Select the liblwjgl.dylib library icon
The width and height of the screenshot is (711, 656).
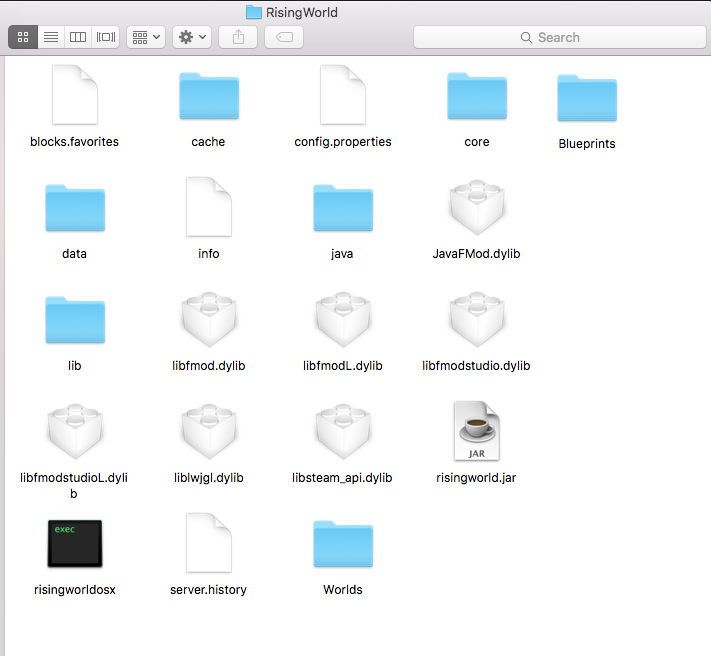[x=209, y=431]
